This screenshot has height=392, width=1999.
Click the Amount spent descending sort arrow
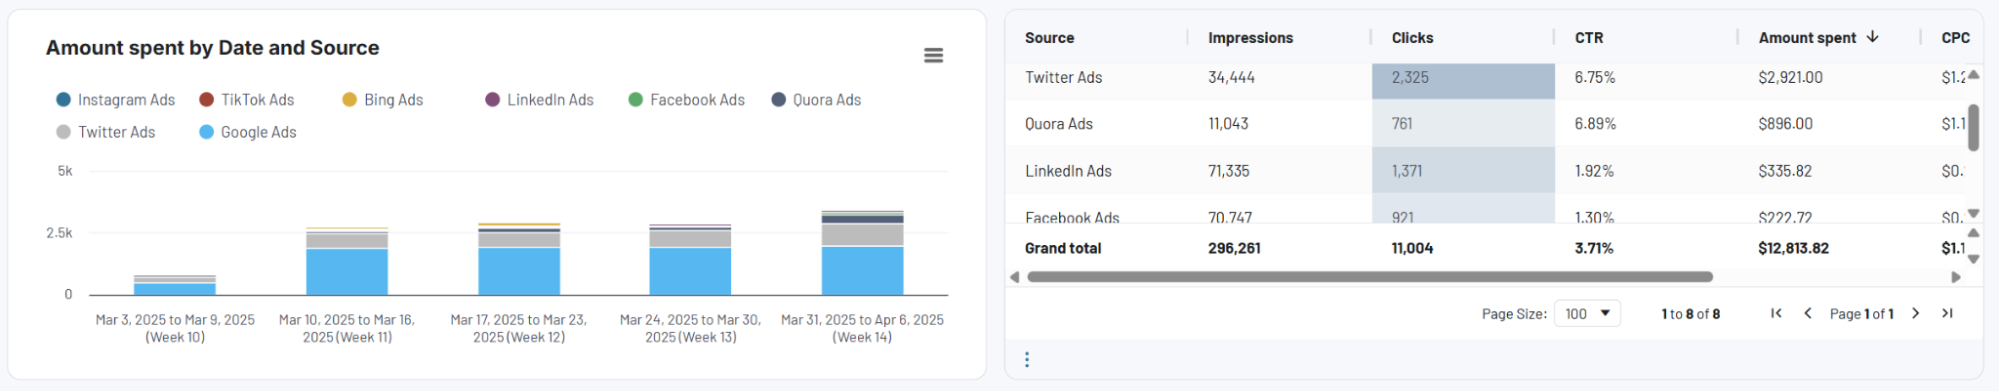pyautogui.click(x=1873, y=37)
